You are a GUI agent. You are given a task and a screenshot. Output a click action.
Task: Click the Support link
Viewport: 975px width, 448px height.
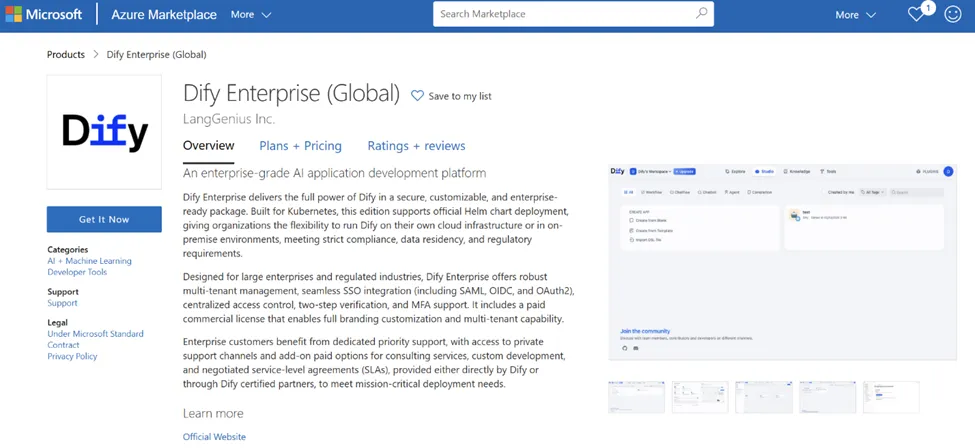coord(62,303)
